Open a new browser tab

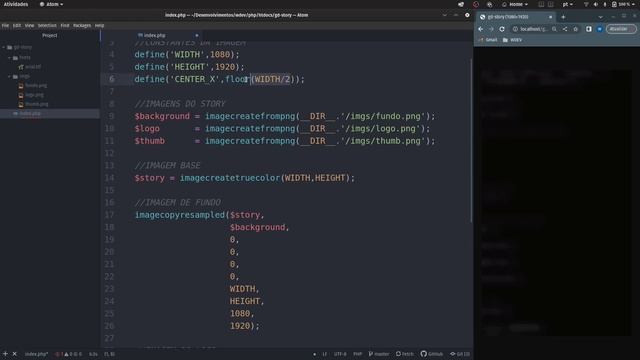[563, 17]
